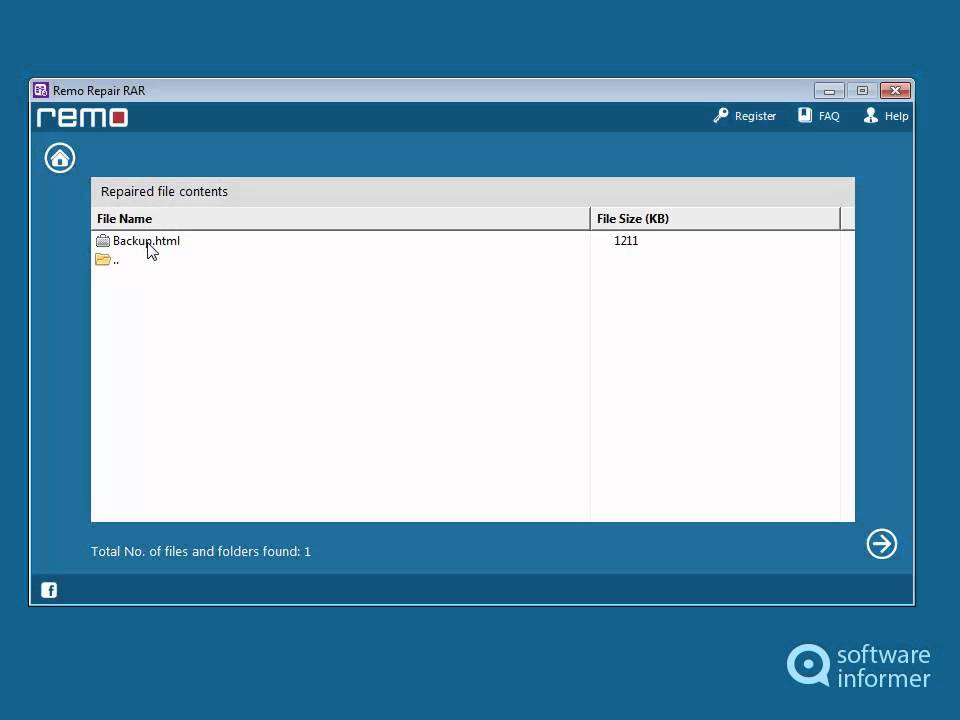Image resolution: width=960 pixels, height=720 pixels.
Task: Open the Register link
Action: coord(755,116)
